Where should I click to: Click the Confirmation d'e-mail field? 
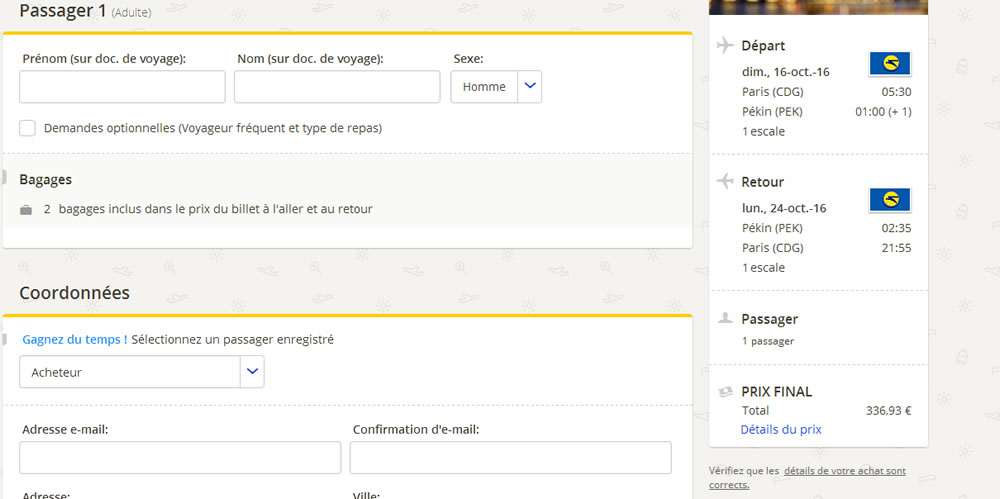point(510,458)
